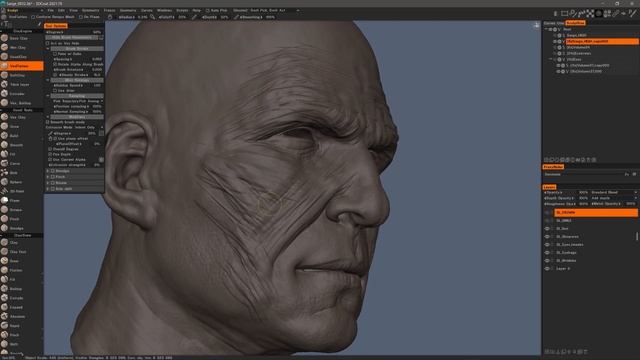Switch to the Sculpt Tree tab
Screen dimensions: 640x360
(575, 23)
